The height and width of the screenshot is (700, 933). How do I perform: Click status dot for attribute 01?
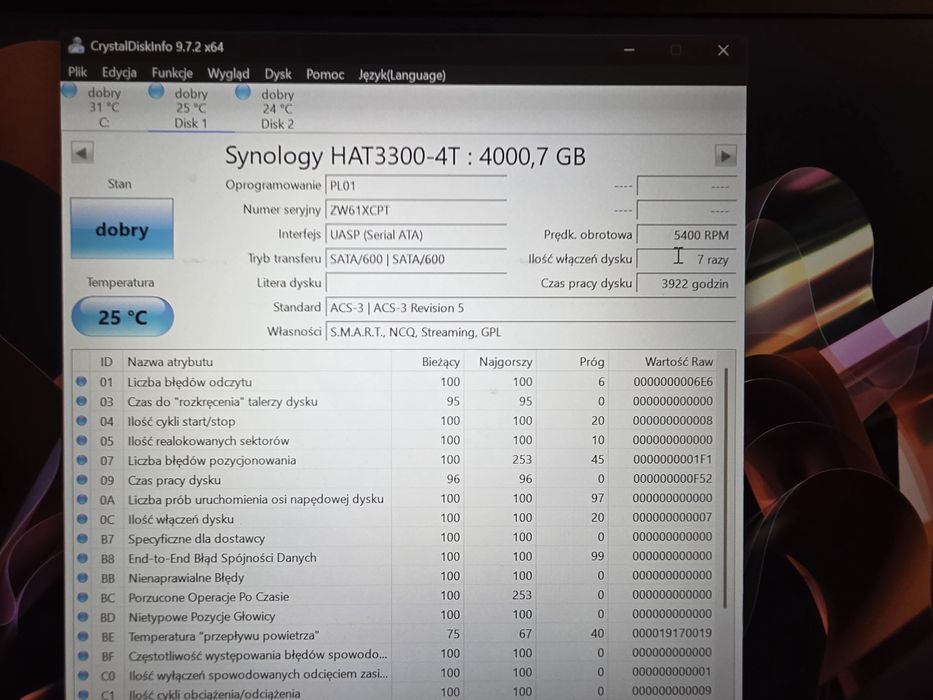pyautogui.click(x=82, y=382)
